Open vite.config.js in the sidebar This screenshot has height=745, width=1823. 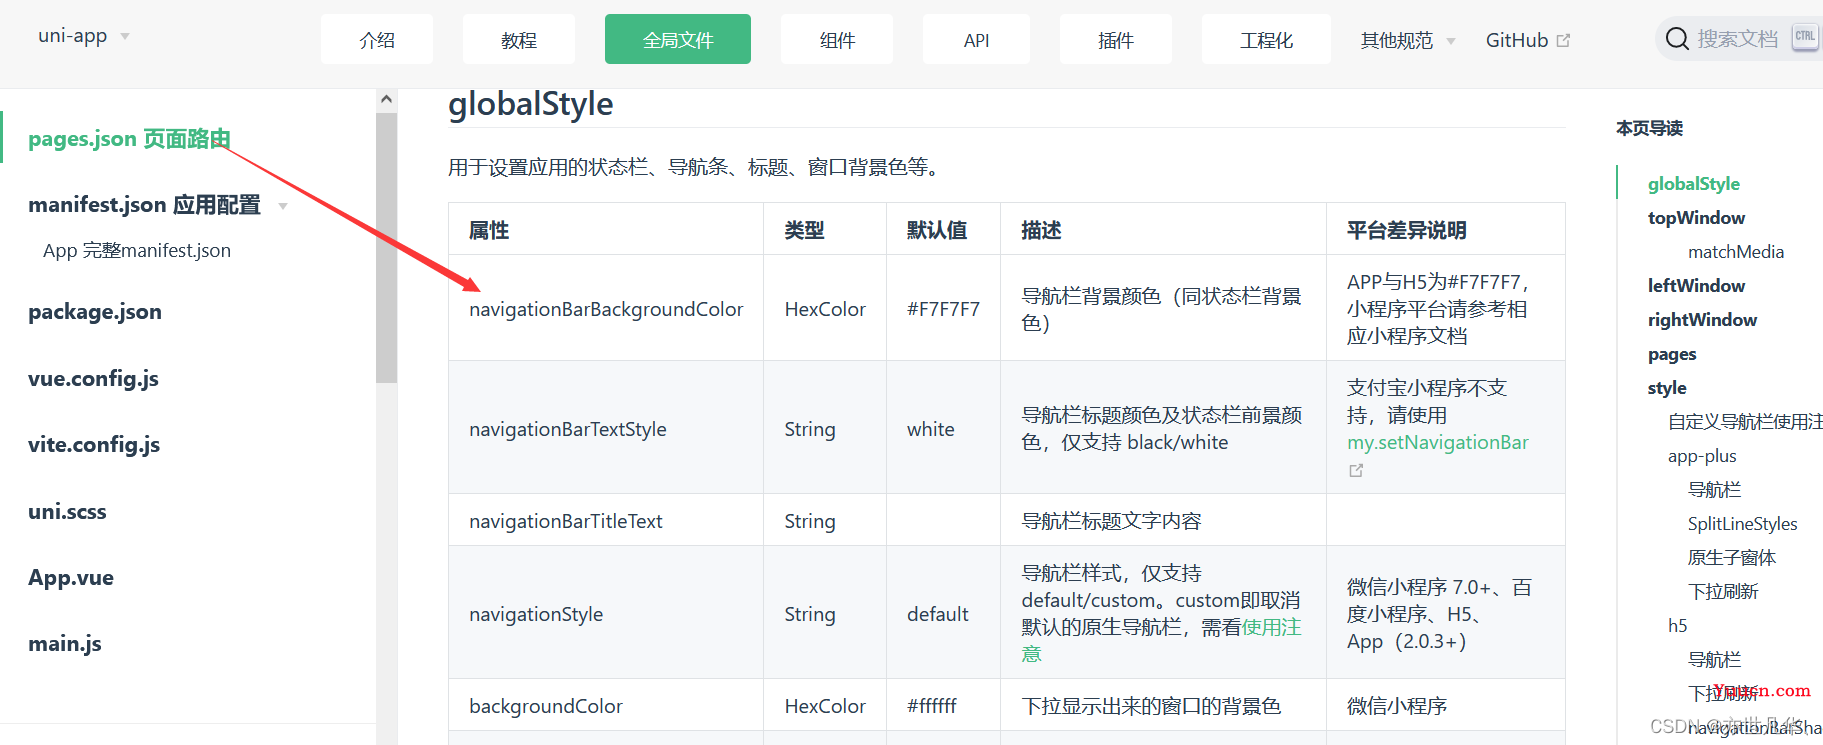(94, 444)
